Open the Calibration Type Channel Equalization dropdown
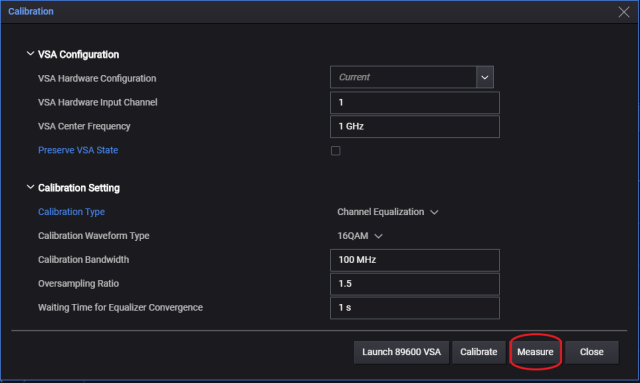Screen dimensions: 640x383 tap(387, 212)
